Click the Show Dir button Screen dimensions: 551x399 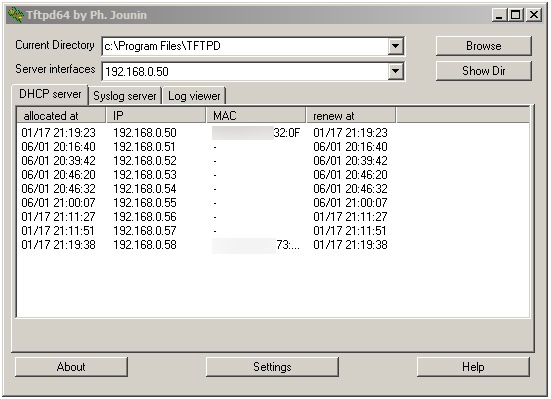pyautogui.click(x=484, y=71)
